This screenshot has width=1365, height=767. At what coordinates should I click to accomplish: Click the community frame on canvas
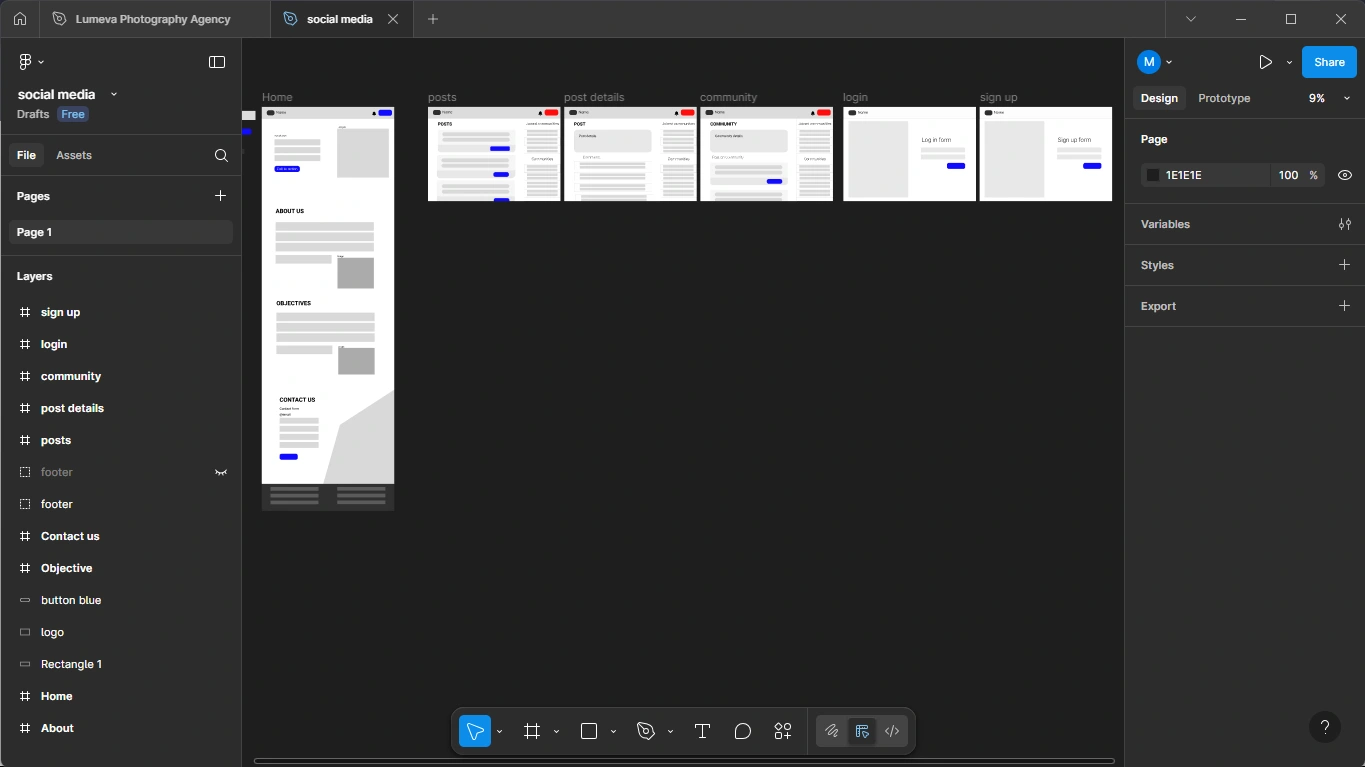pyautogui.click(x=766, y=154)
